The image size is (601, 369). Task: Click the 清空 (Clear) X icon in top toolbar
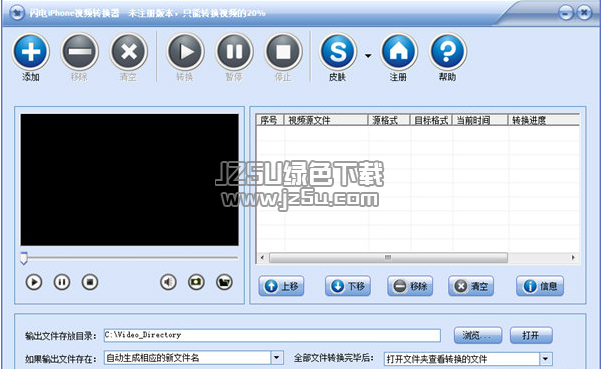point(129,51)
